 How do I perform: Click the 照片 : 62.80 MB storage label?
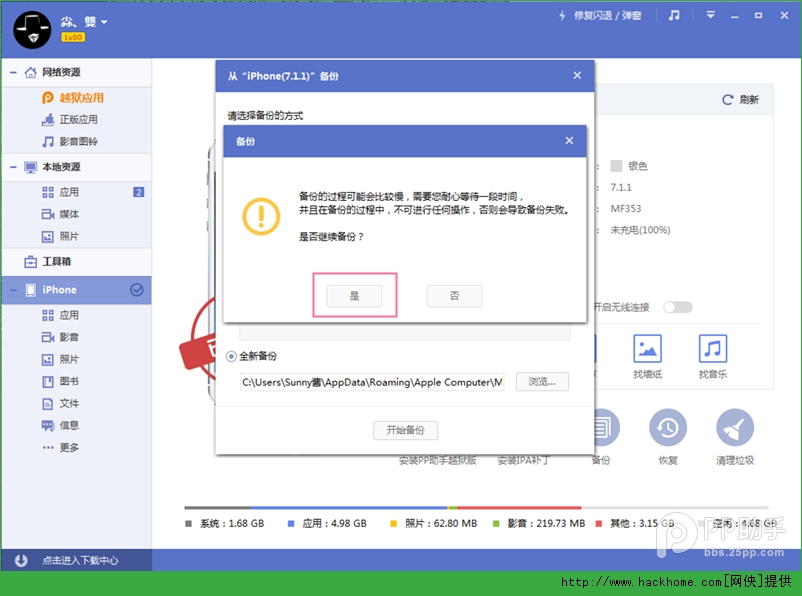tap(441, 523)
